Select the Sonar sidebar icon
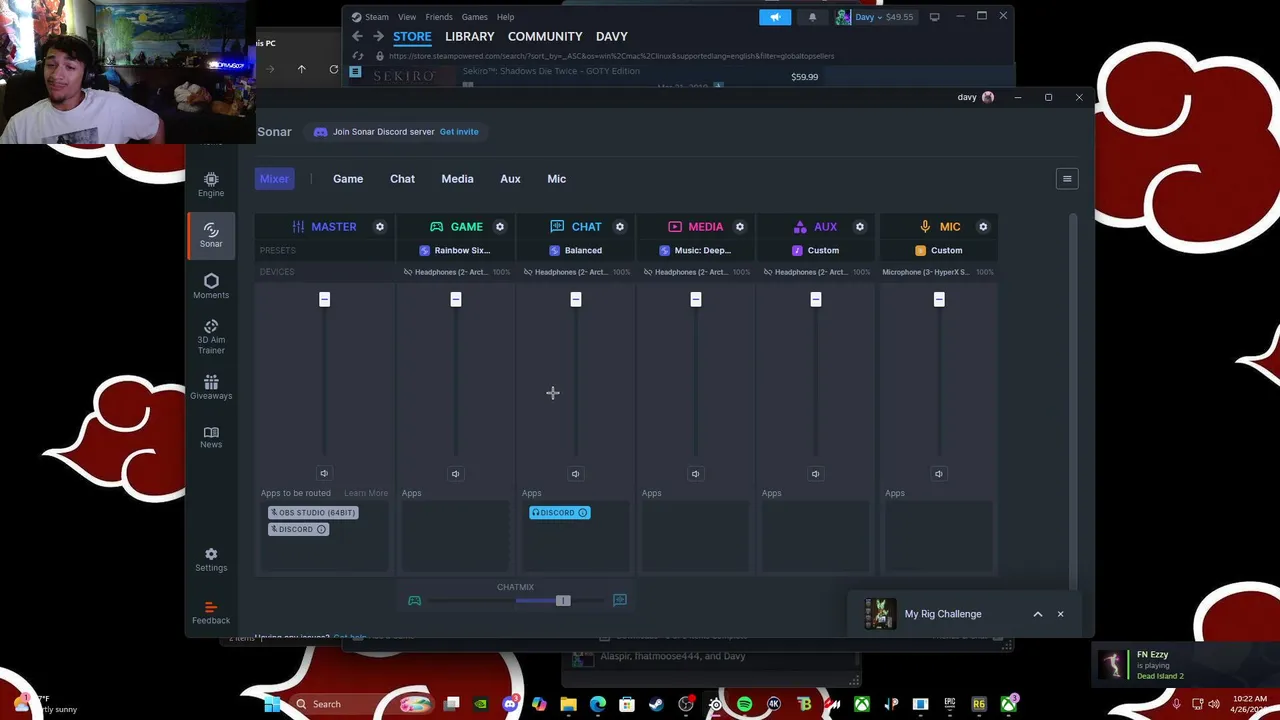This screenshot has height=720, width=1280. point(211,235)
